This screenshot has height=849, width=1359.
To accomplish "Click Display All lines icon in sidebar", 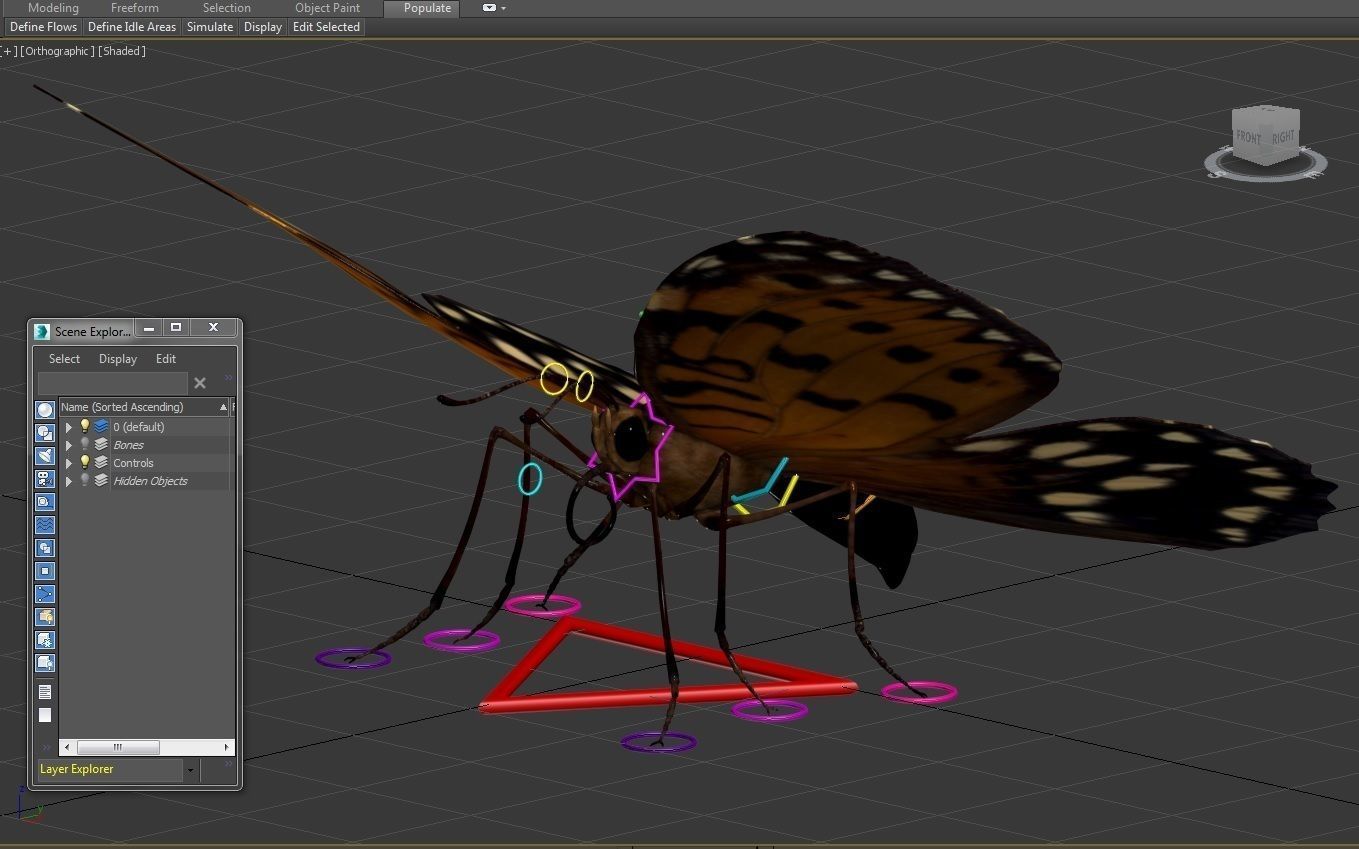I will click(45, 692).
